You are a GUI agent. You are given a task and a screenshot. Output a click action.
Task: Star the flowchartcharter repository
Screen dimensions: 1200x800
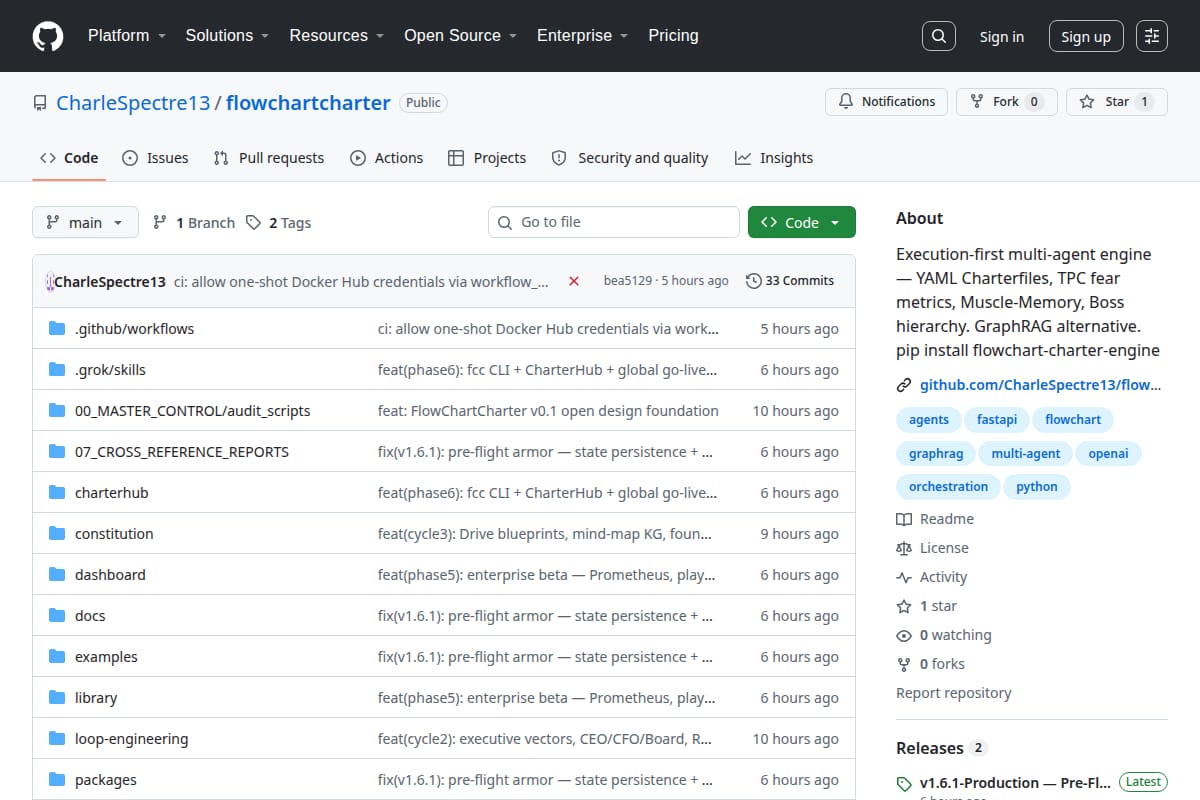pyautogui.click(x=1117, y=101)
